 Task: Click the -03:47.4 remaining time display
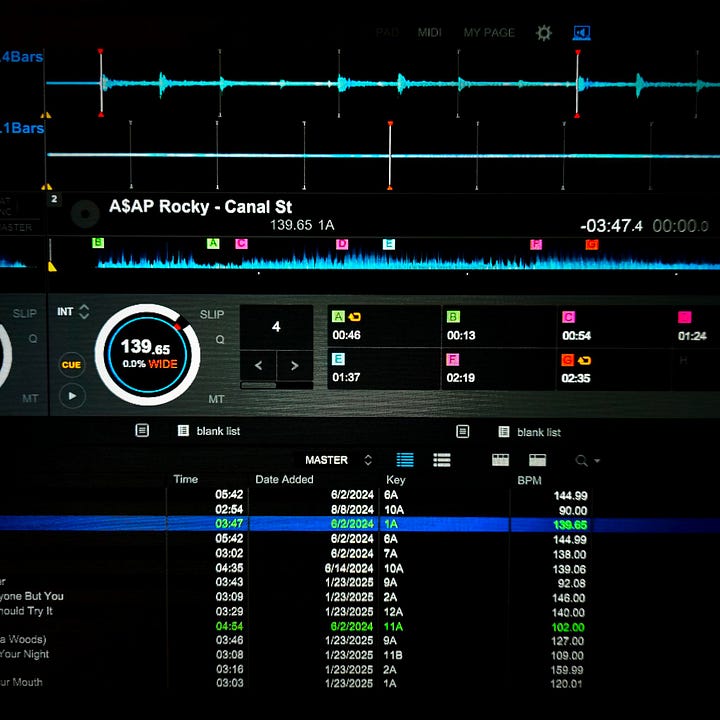click(x=611, y=226)
